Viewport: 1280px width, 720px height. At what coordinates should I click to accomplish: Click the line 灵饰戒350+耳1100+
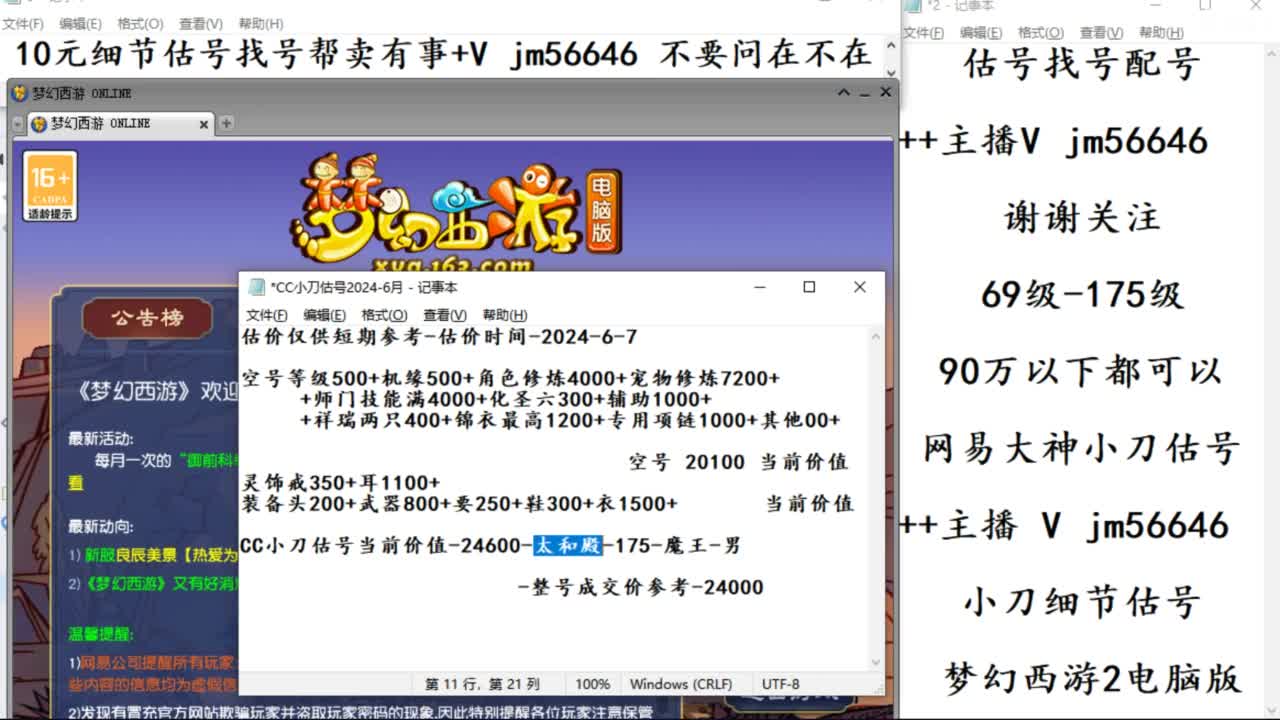[x=341, y=483]
